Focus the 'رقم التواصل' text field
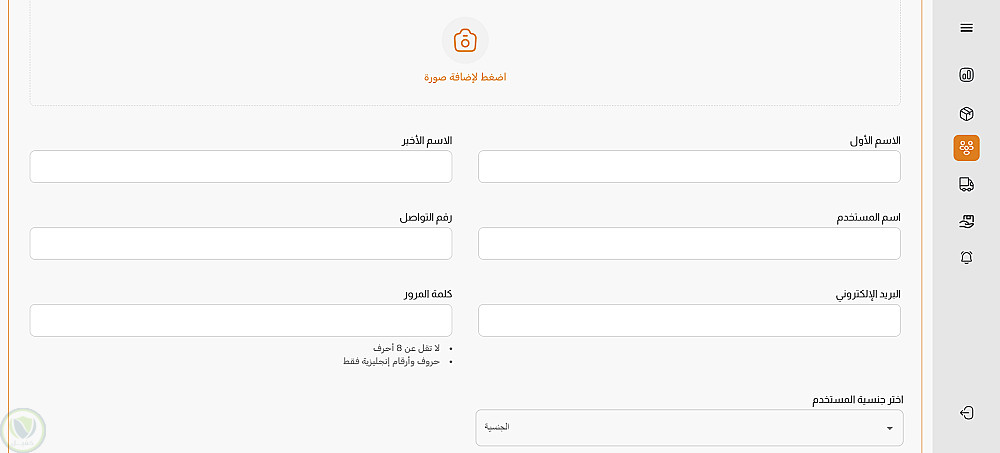1000x453 pixels. point(241,243)
